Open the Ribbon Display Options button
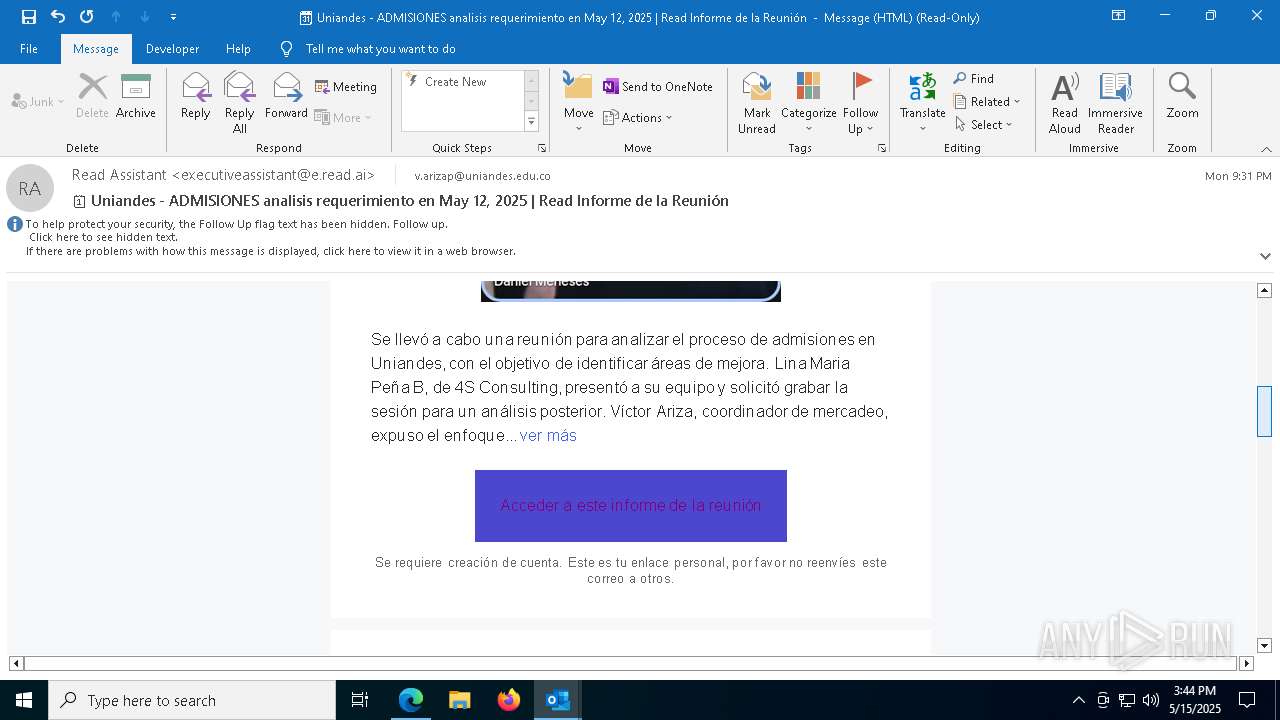 pyautogui.click(x=1119, y=16)
